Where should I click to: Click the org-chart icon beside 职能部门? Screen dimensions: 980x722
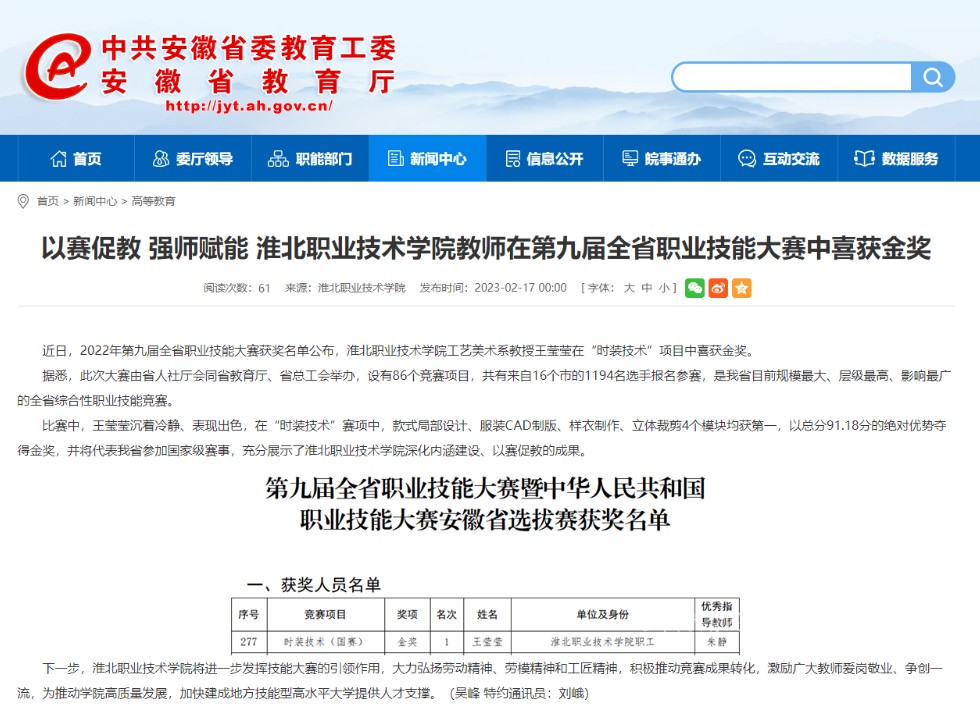point(278,159)
